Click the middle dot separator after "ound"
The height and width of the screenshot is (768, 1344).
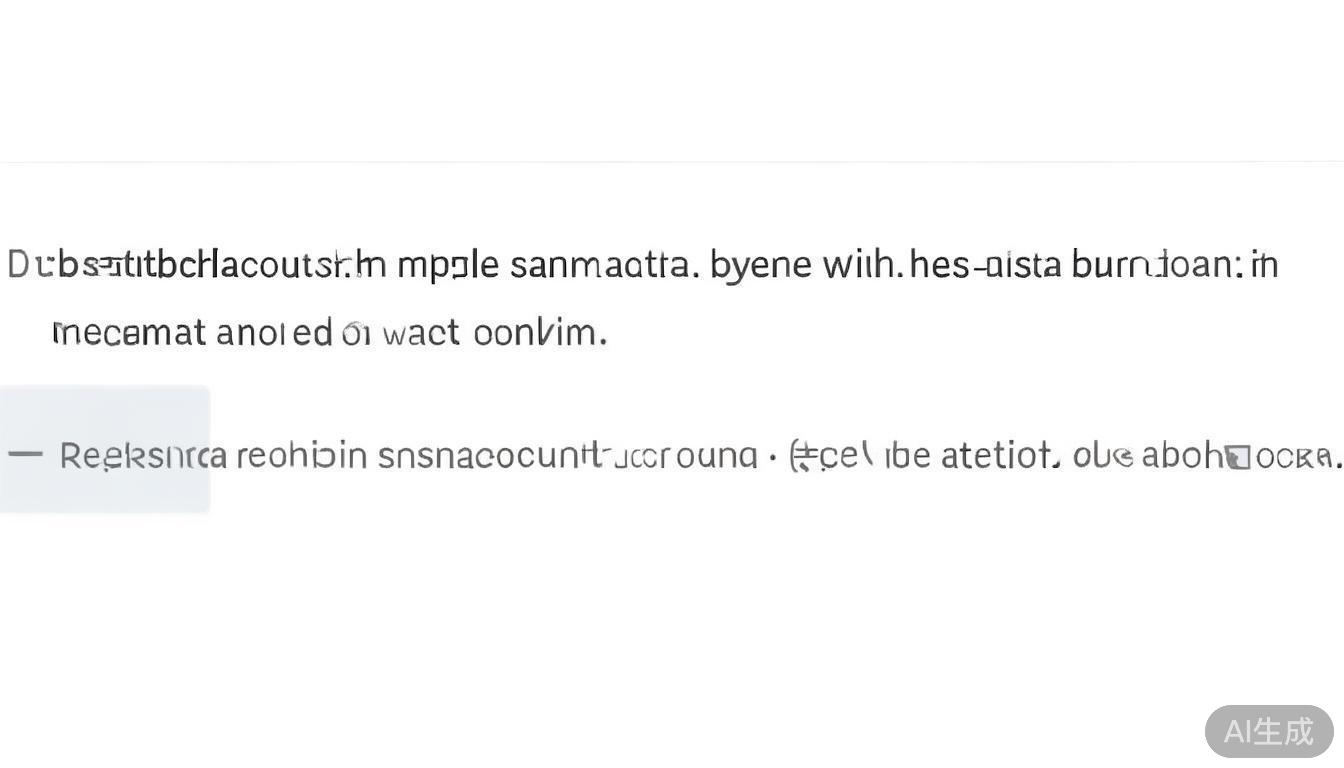coord(773,456)
